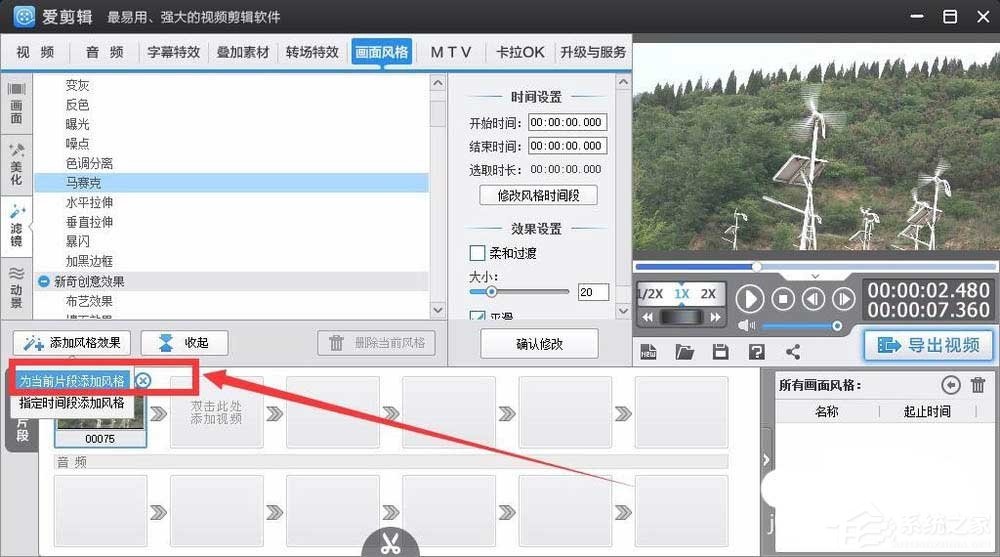Choose the 曝光 style
This screenshot has height=557, width=1000.
[x=77, y=124]
